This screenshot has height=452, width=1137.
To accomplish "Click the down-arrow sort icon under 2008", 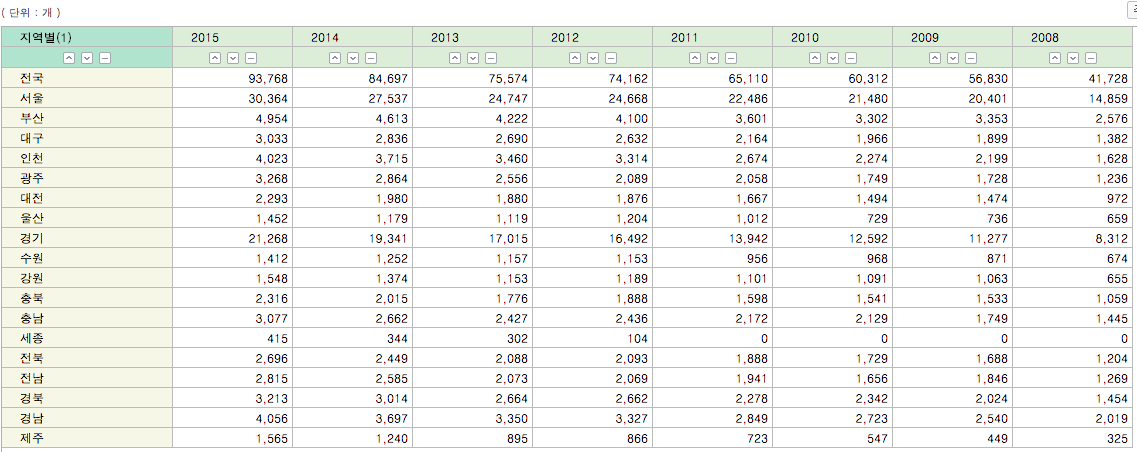I will [x=1072, y=58].
